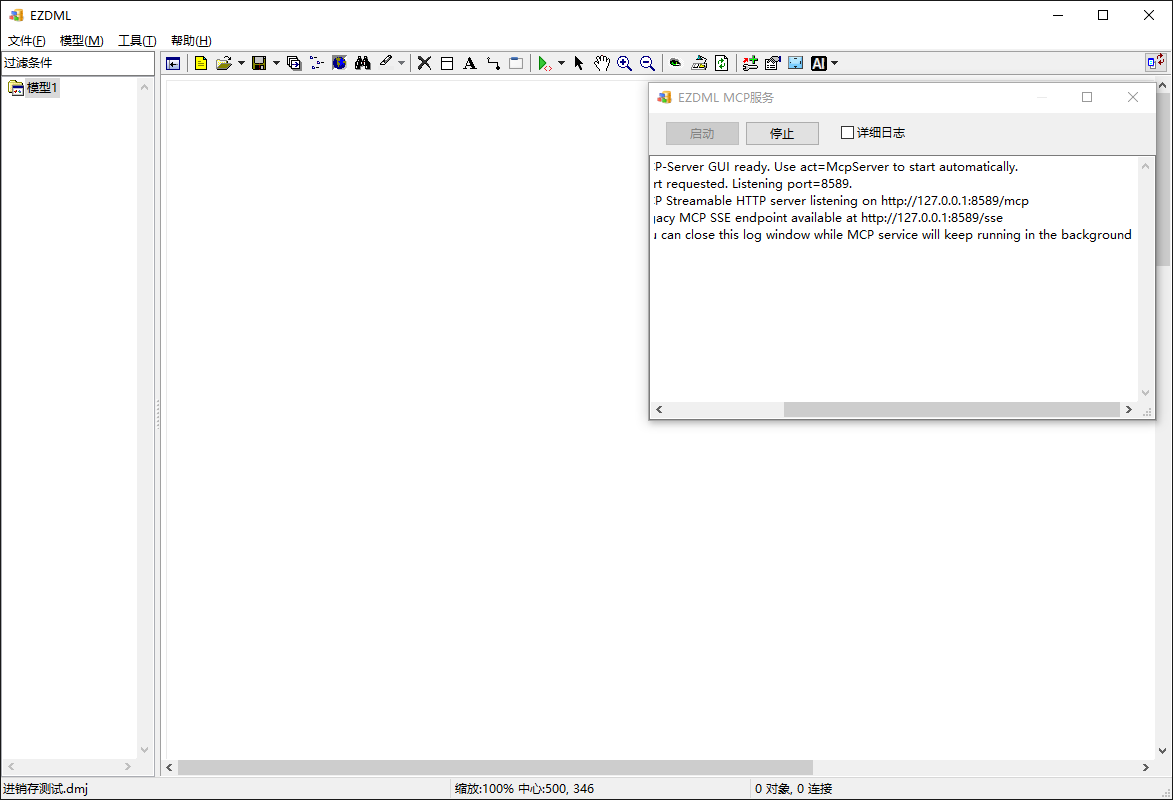Click the green eye preview icon
1173x800 pixels.
tap(676, 64)
